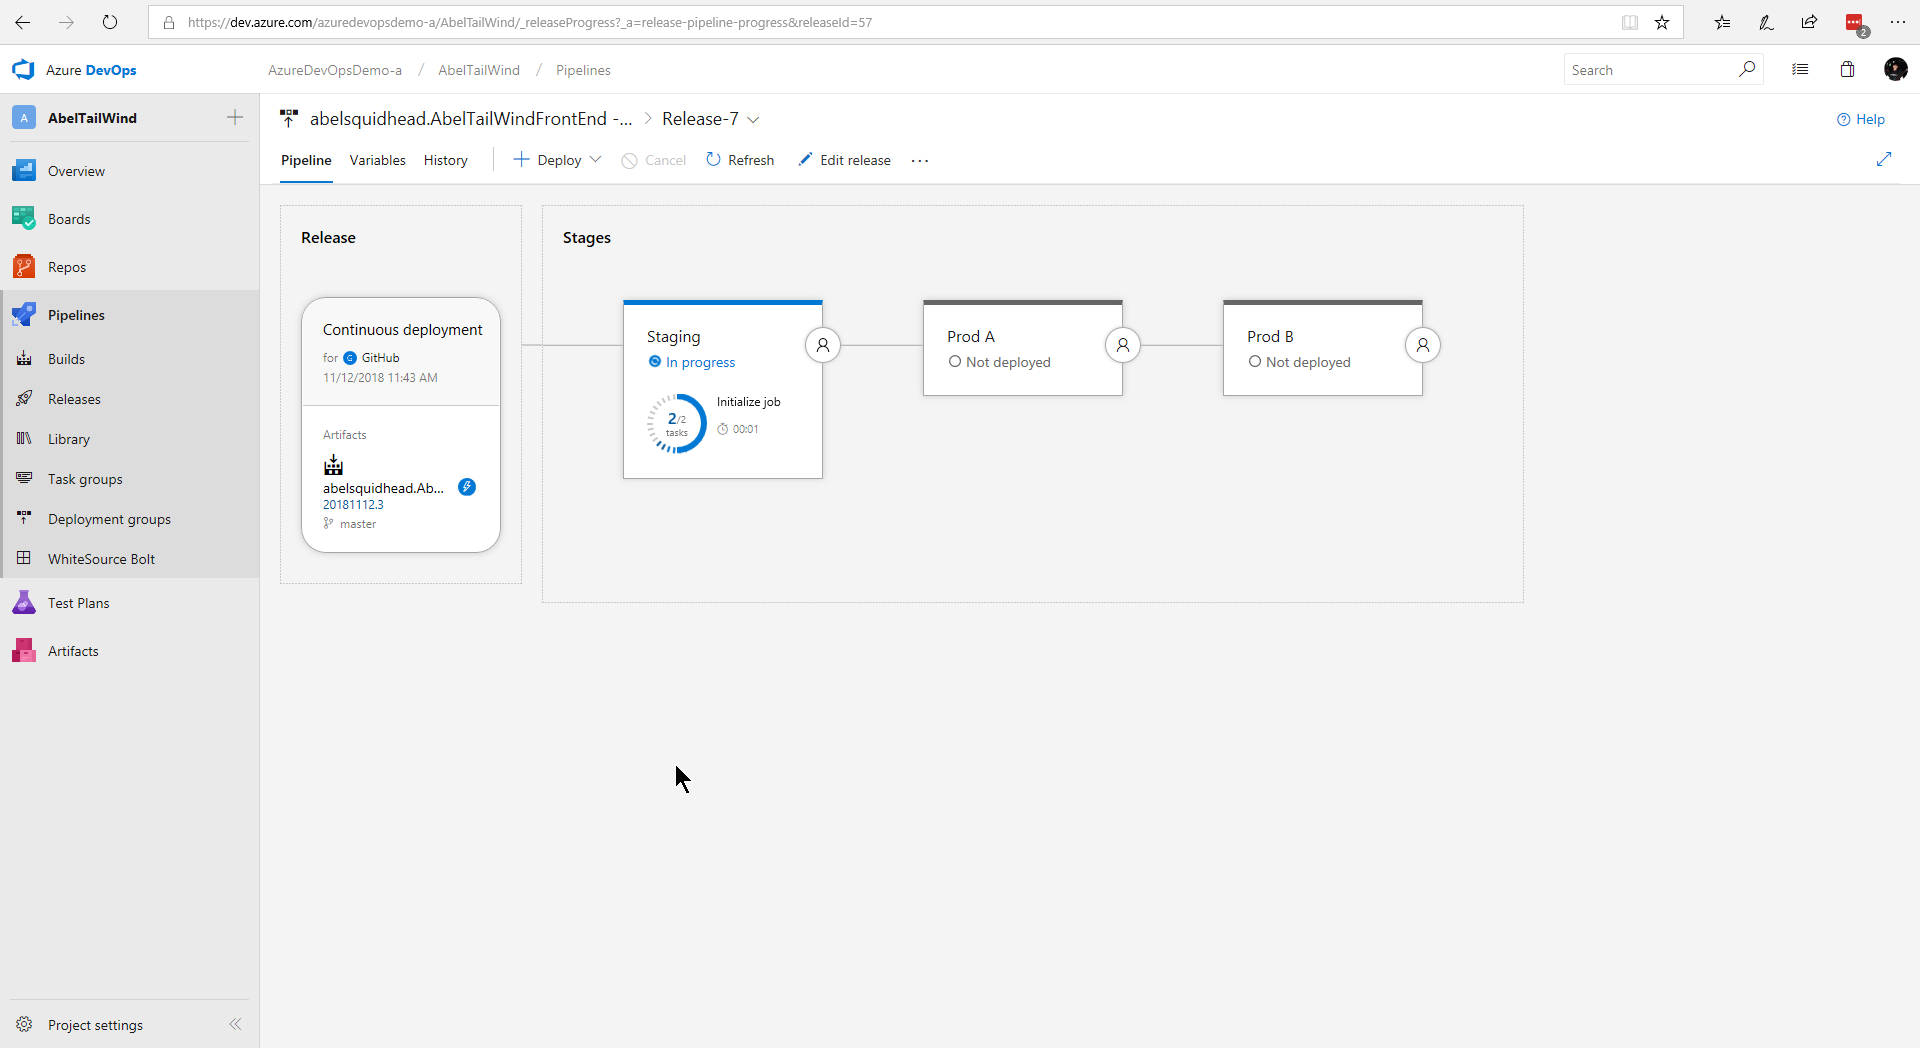Viewport: 1920px width, 1048px height.
Task: Click the search magnifier icon
Action: click(x=1747, y=69)
